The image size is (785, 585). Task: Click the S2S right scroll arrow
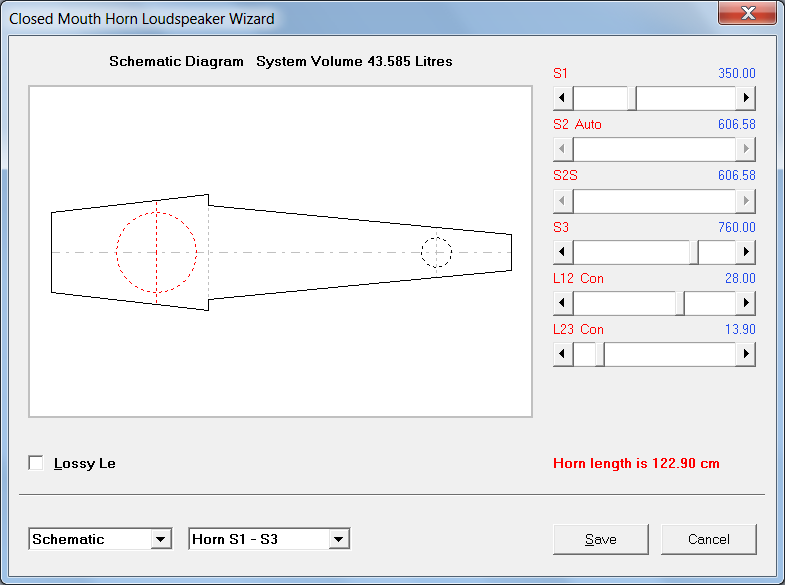(x=745, y=201)
